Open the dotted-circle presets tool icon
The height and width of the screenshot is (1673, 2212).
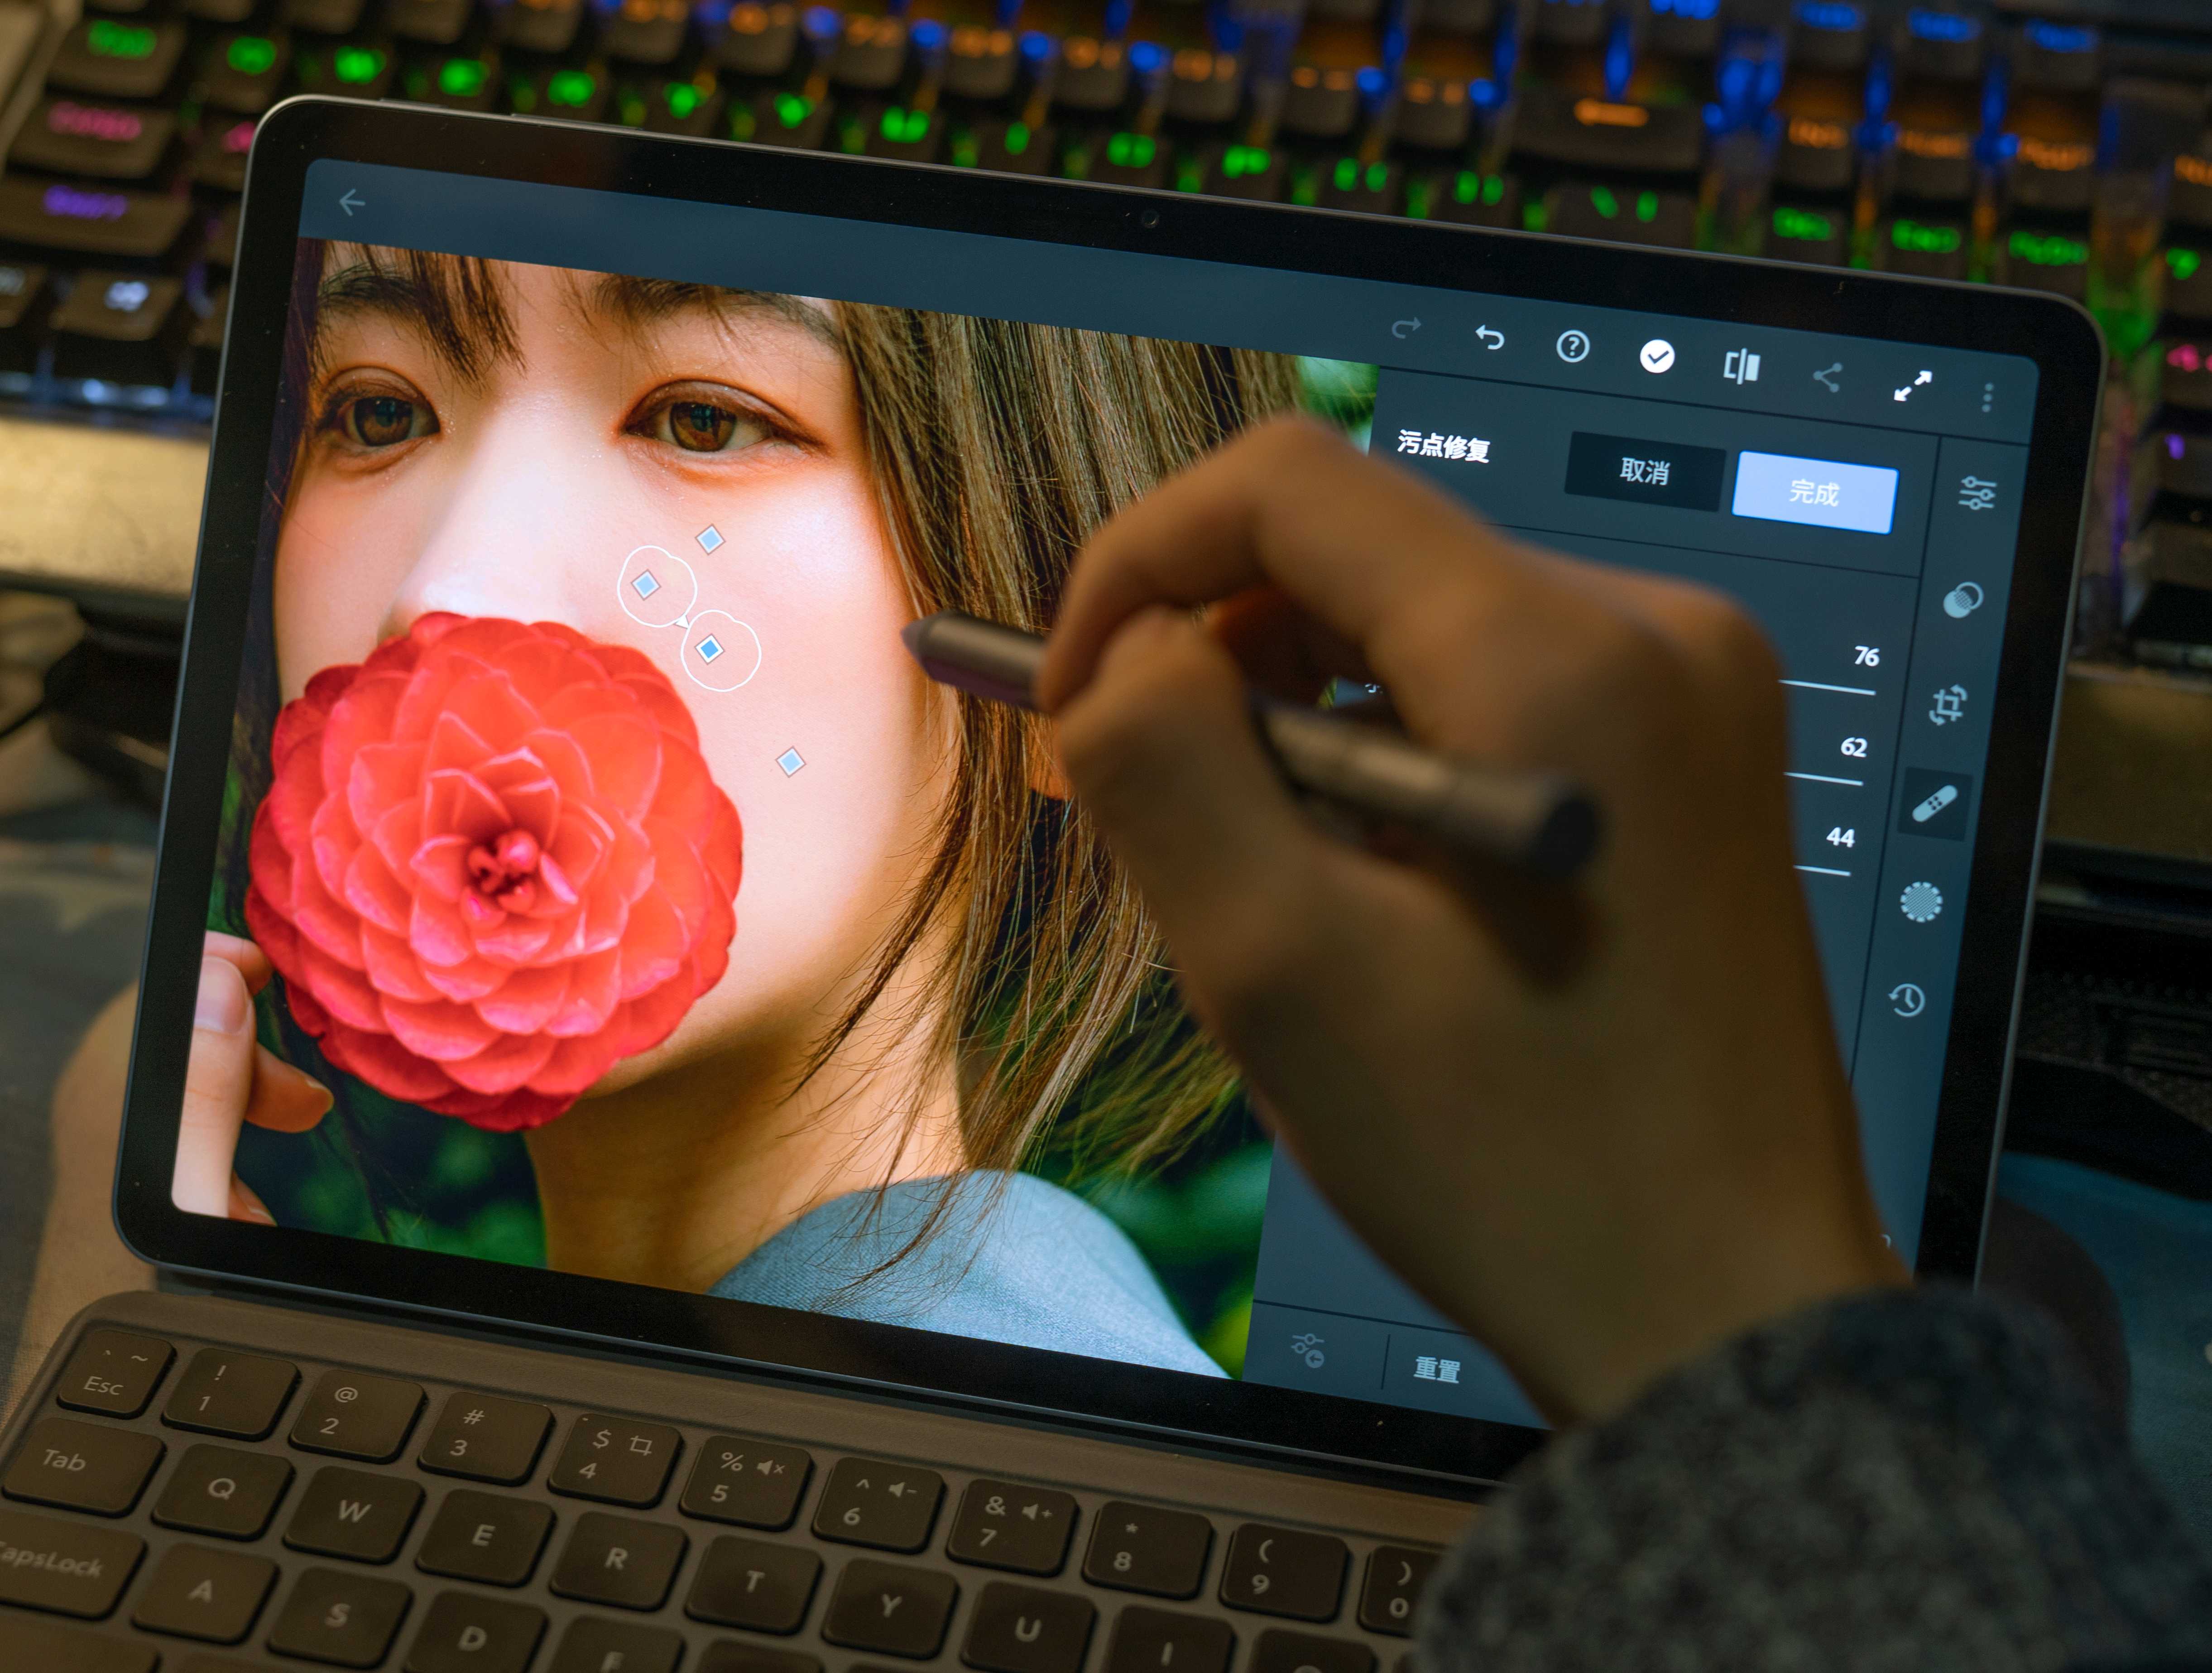pos(1921,902)
